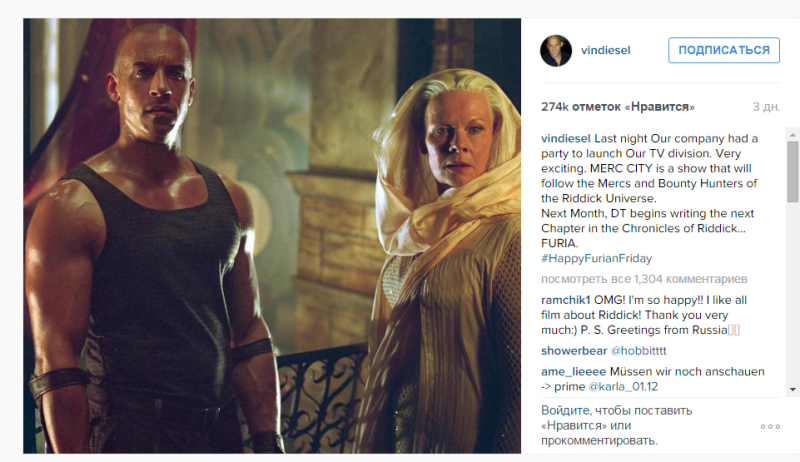Open the #HappyFurianFriday hashtag
Screen dimensions: 800x462
click(596, 258)
